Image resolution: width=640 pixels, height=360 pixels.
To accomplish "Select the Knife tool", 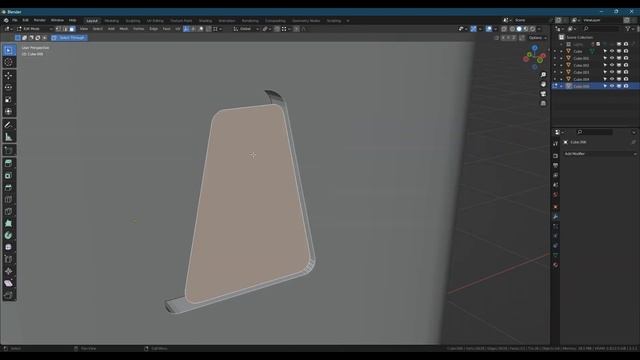I will 9,211.
